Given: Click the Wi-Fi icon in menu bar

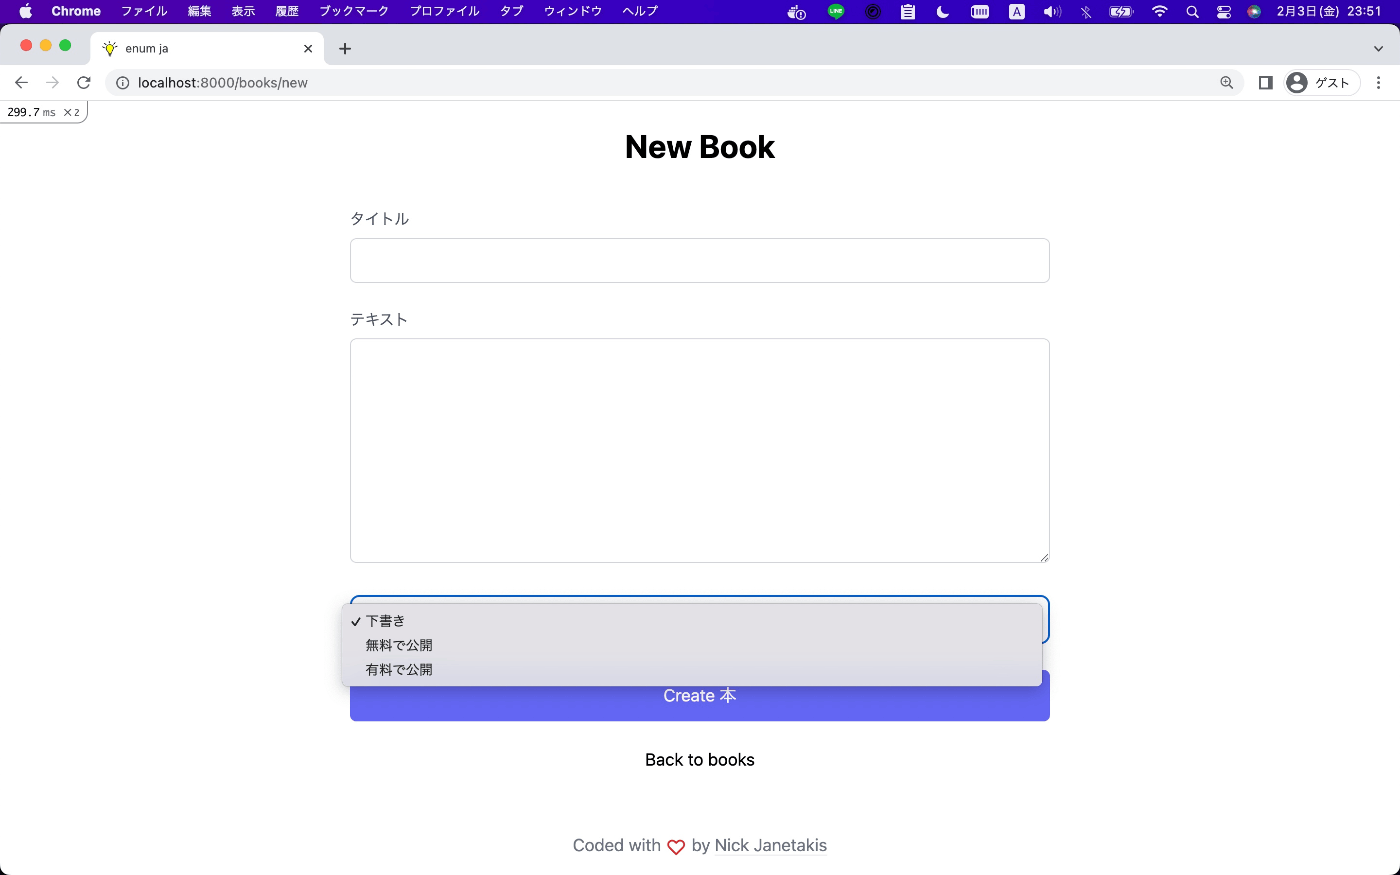Looking at the screenshot, I should point(1160,12).
